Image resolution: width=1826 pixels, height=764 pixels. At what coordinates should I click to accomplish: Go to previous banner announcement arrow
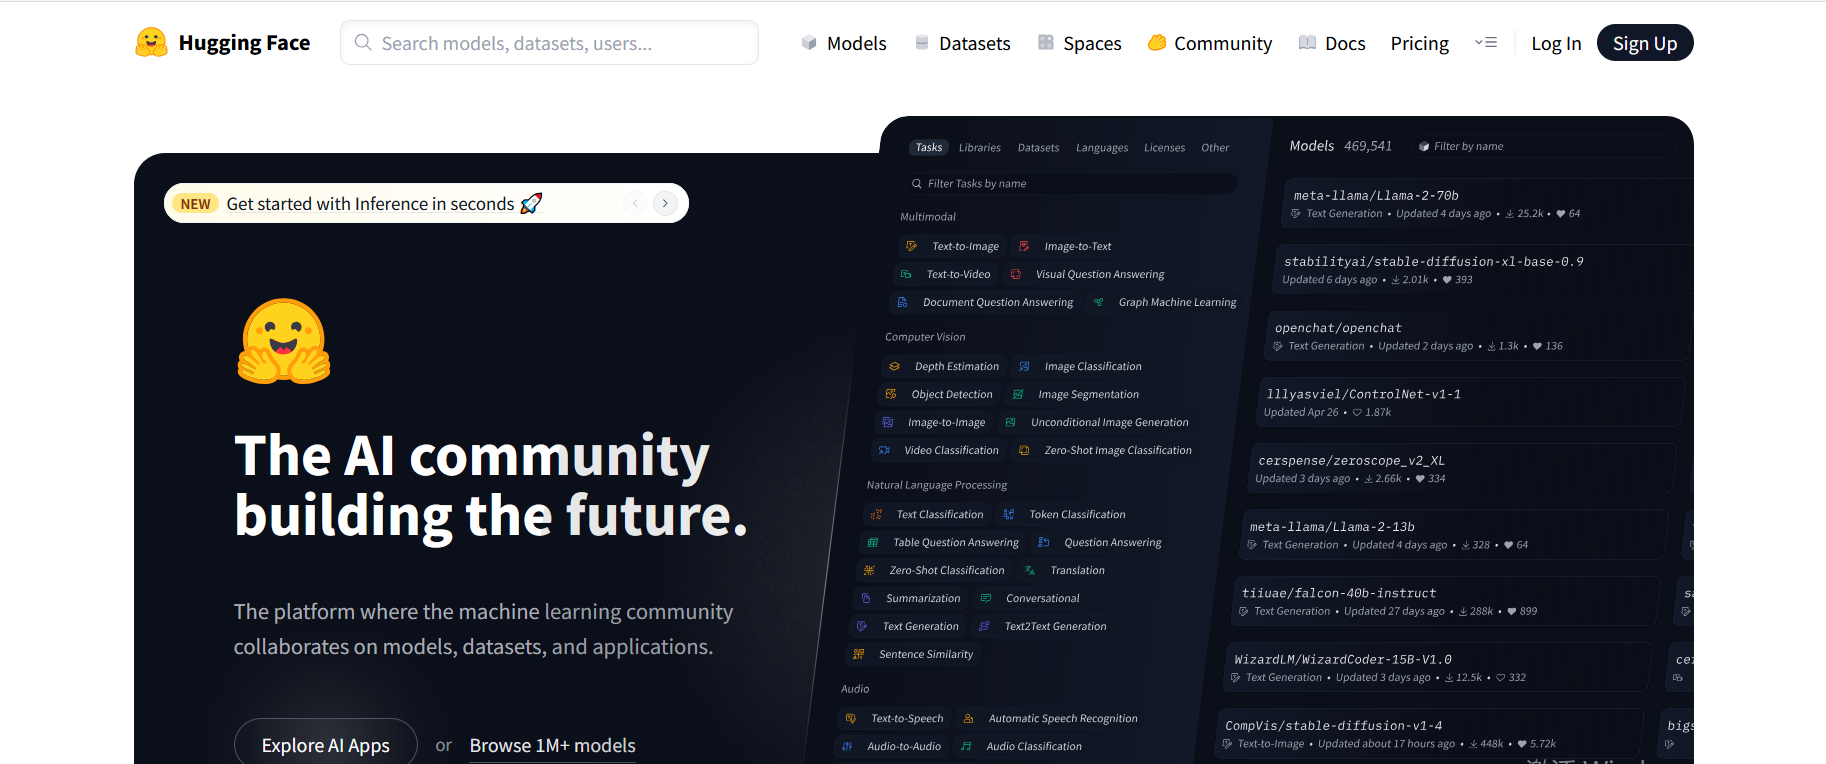coord(635,203)
